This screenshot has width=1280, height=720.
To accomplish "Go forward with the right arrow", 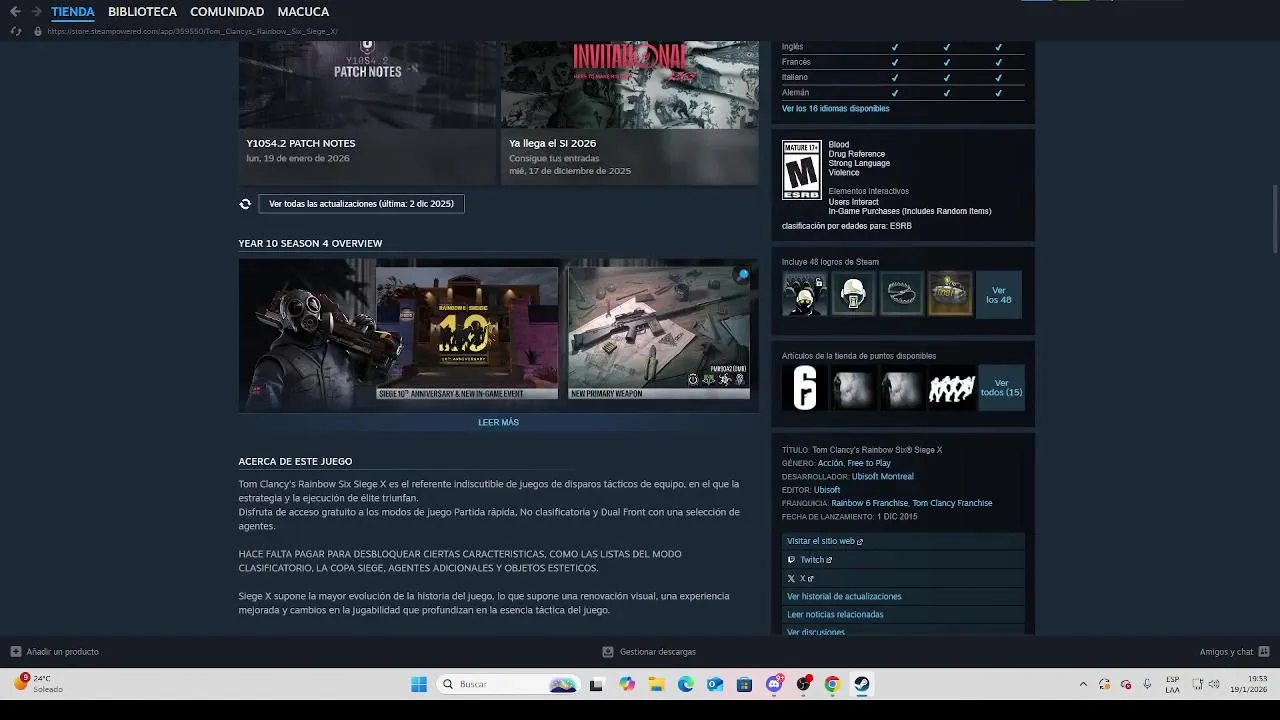I will (37, 12).
